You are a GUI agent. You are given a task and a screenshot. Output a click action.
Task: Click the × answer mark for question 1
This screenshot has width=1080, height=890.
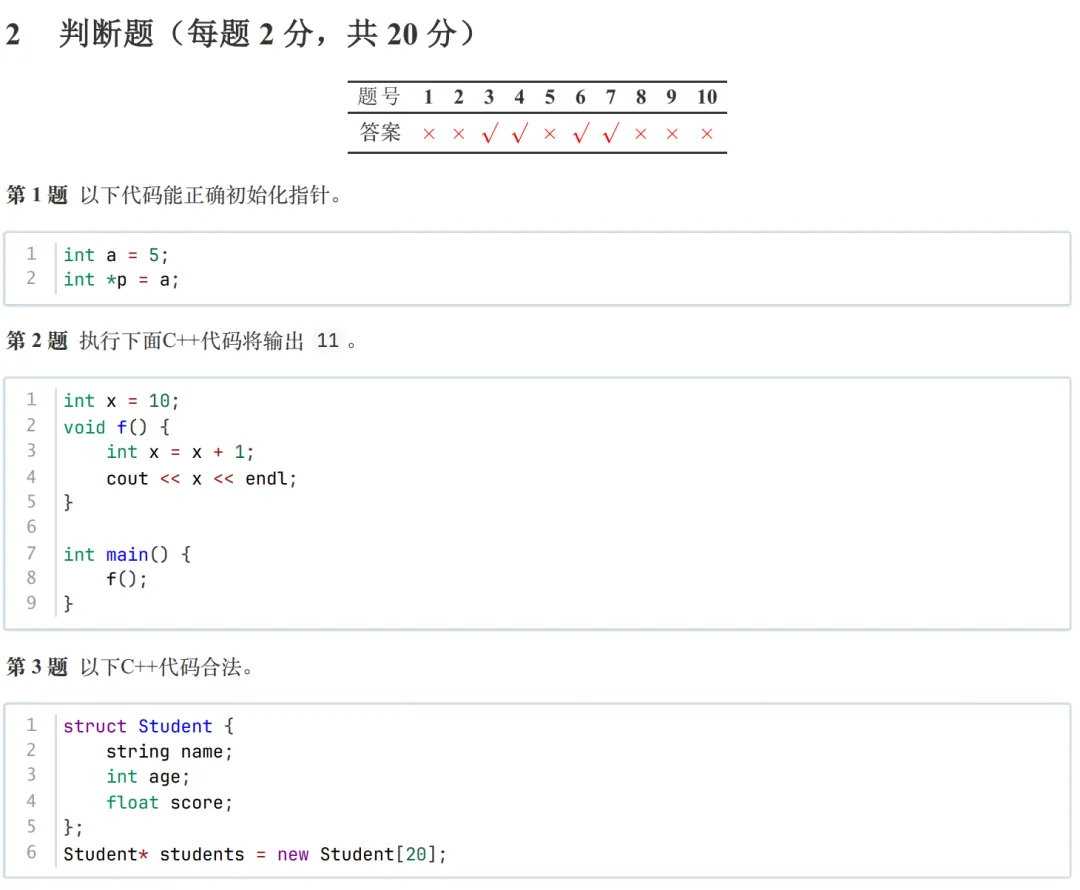428,132
